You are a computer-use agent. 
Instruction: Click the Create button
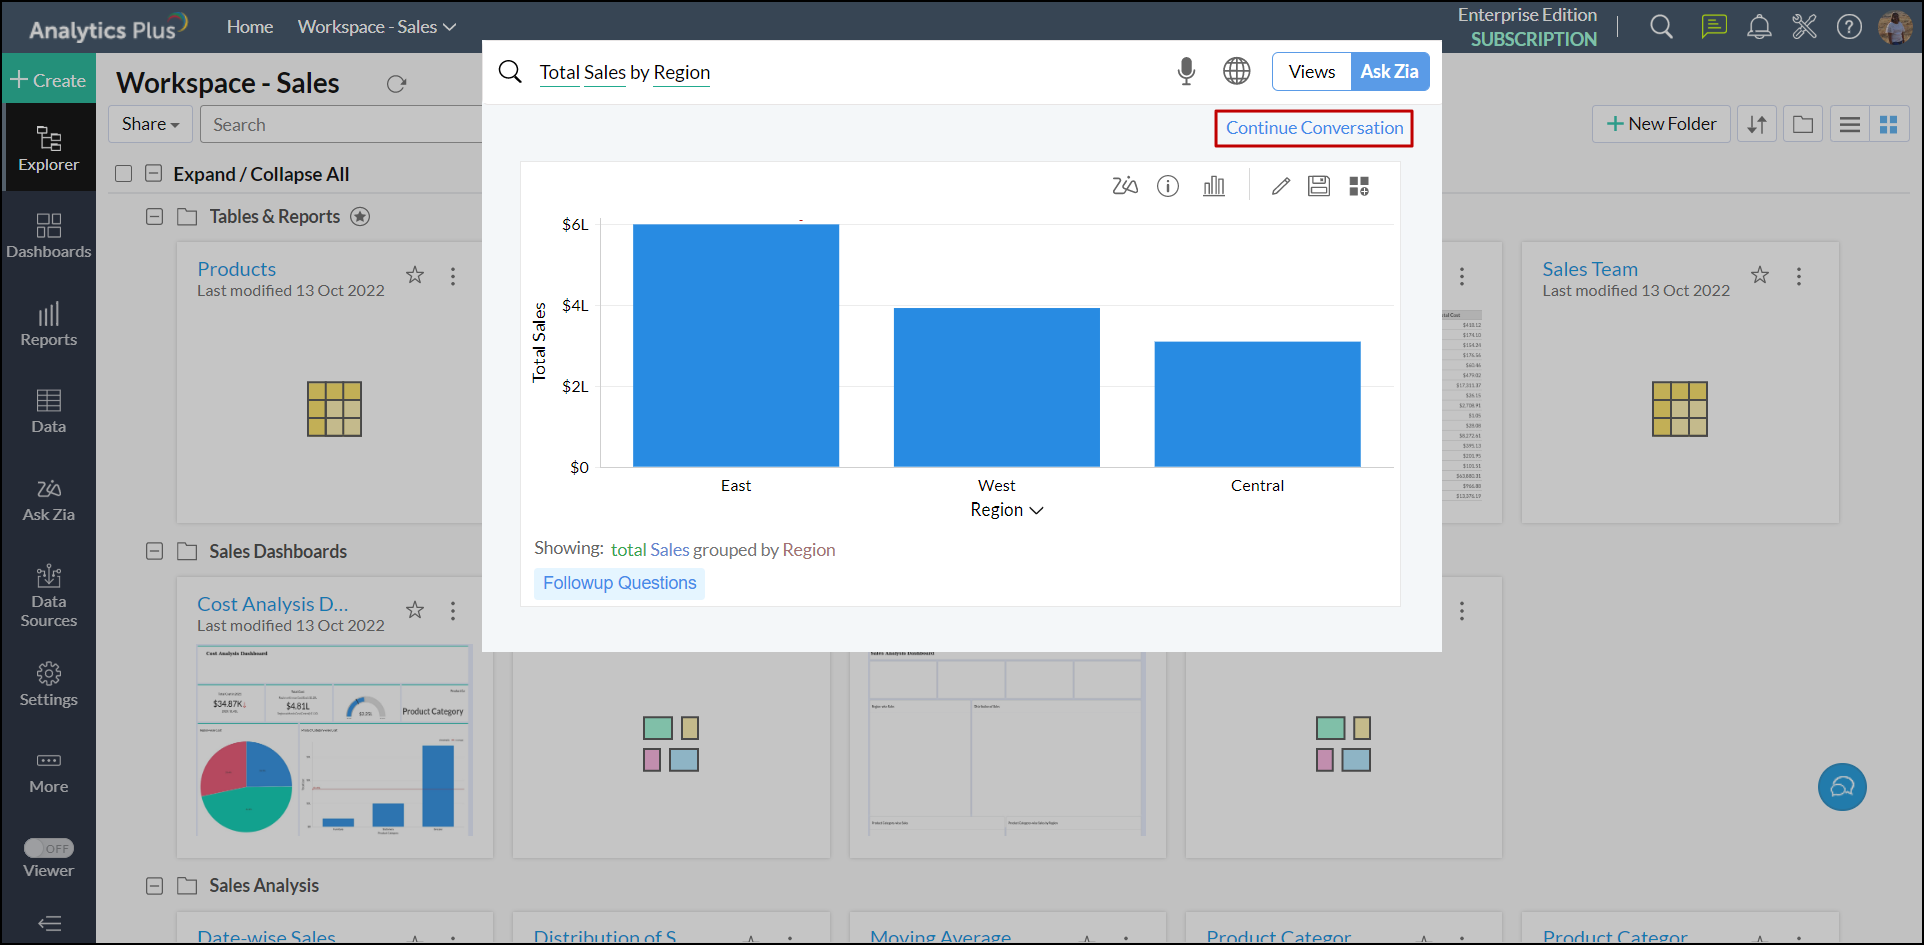pos(49,80)
